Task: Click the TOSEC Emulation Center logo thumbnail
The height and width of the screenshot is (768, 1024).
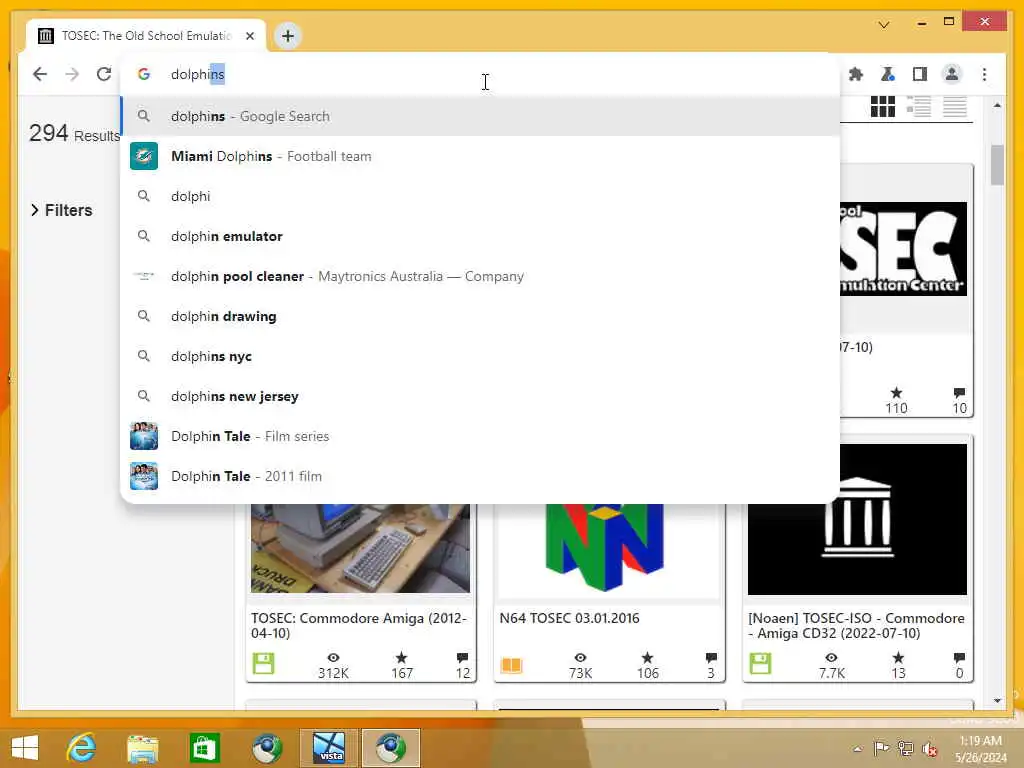Action: pyautogui.click(x=903, y=249)
